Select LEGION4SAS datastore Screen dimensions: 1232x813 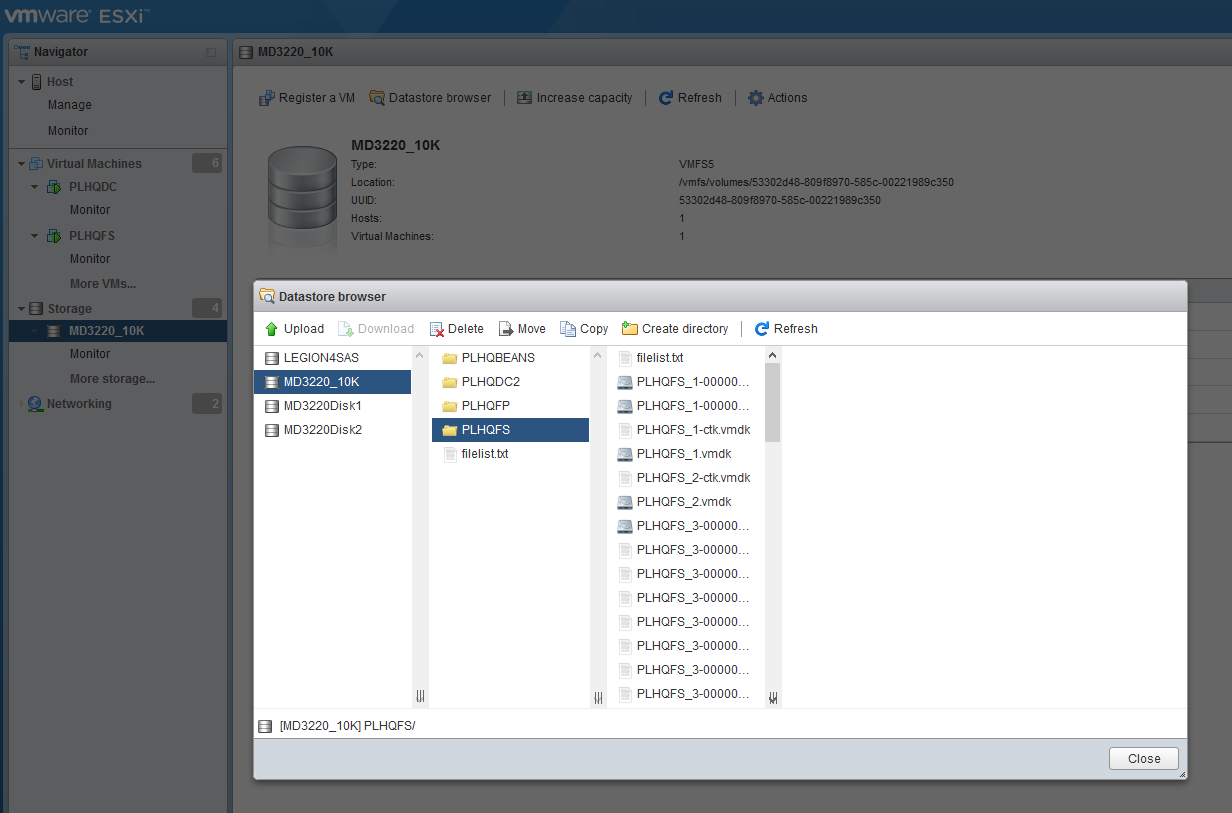pos(332,358)
